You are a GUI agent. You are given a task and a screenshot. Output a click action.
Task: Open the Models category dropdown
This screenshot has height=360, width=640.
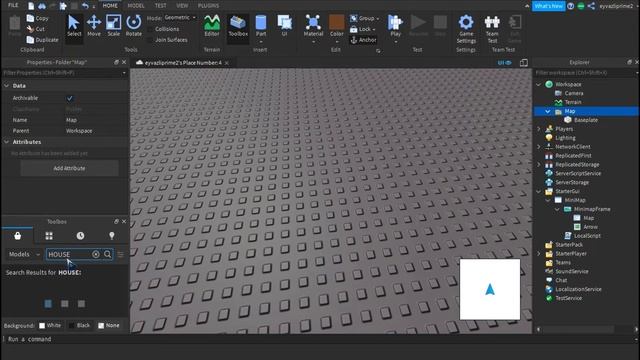24,254
